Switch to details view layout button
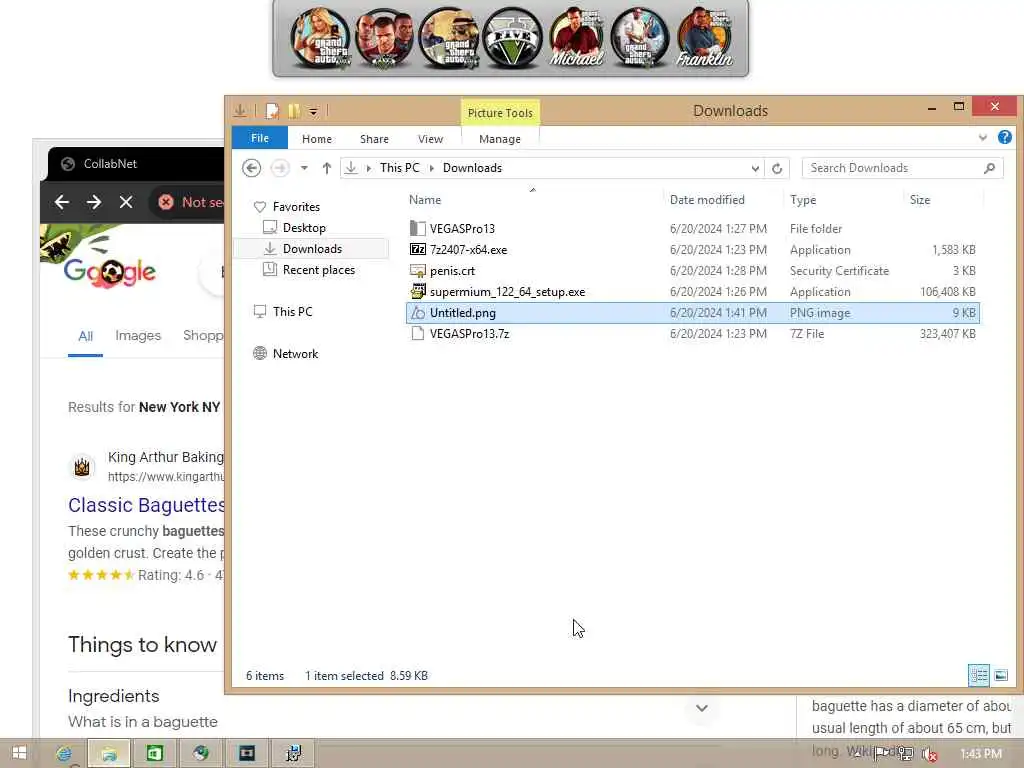Image resolution: width=1024 pixels, height=768 pixels. click(x=978, y=675)
